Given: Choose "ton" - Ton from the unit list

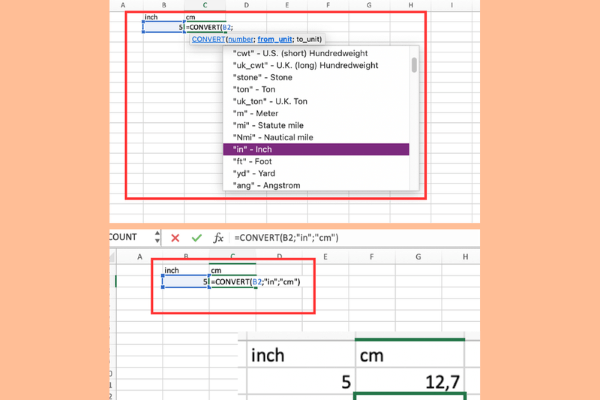Looking at the screenshot, I should pos(316,89).
